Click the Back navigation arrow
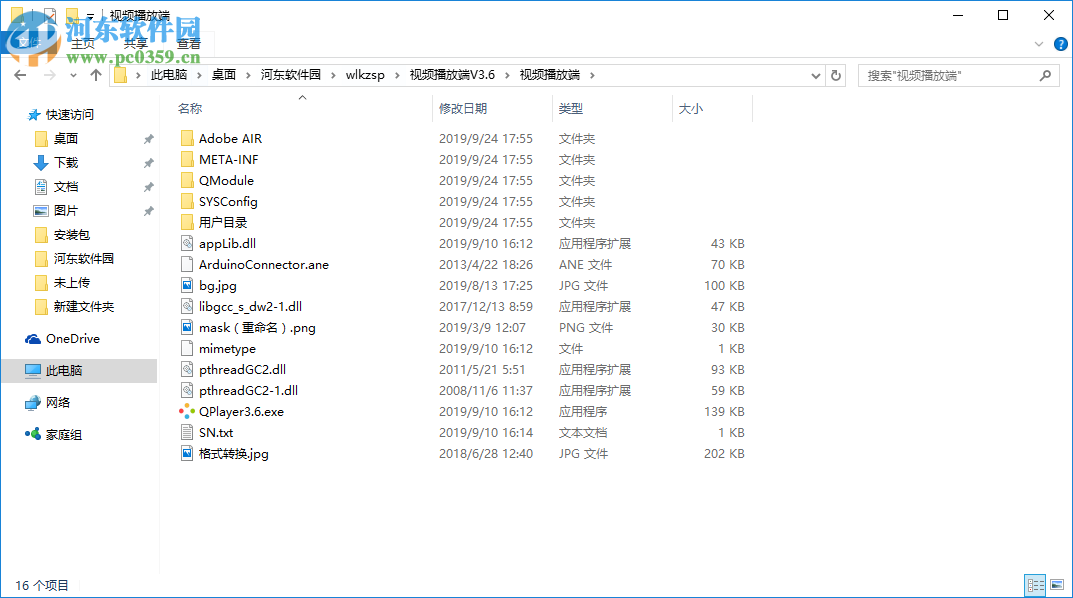 click(20, 74)
